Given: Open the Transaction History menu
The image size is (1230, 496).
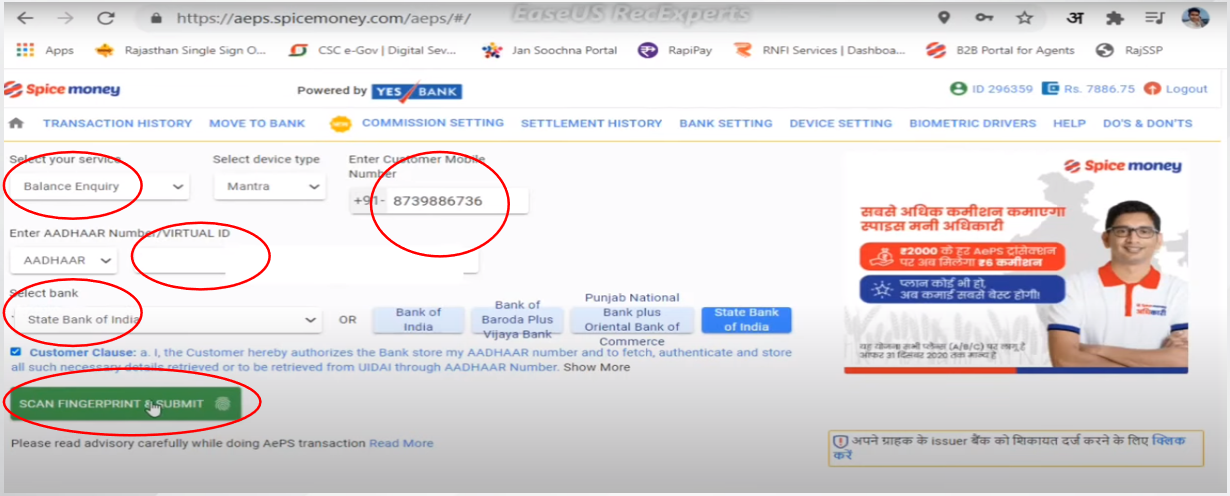Looking at the screenshot, I should tap(117, 123).
